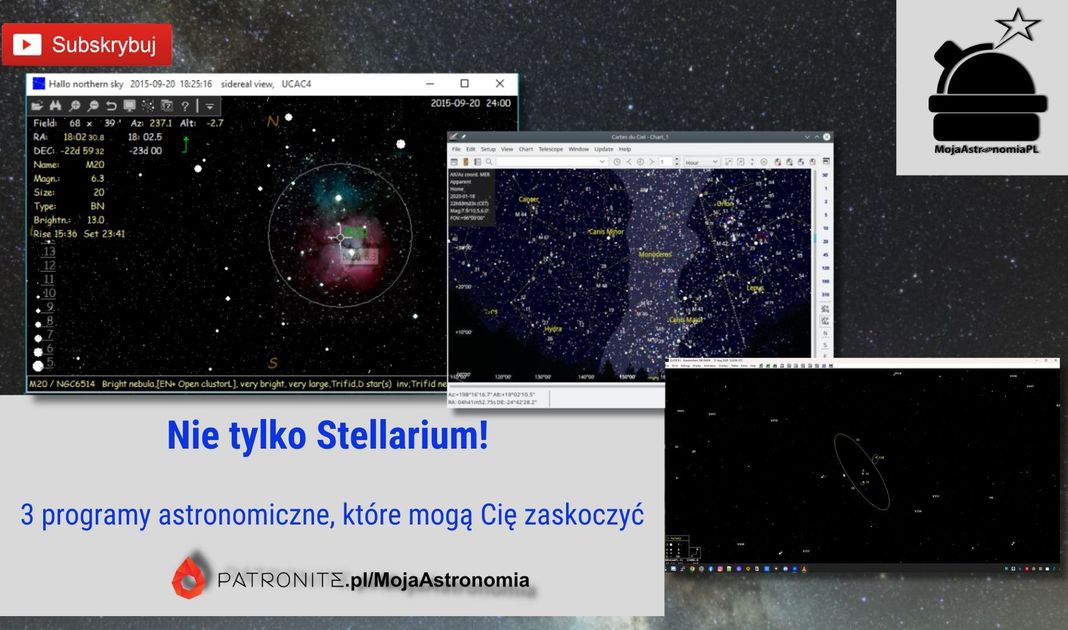The height and width of the screenshot is (630, 1068).
Task: Open Telescope menu in Cartes du Ciel
Action: point(551,148)
